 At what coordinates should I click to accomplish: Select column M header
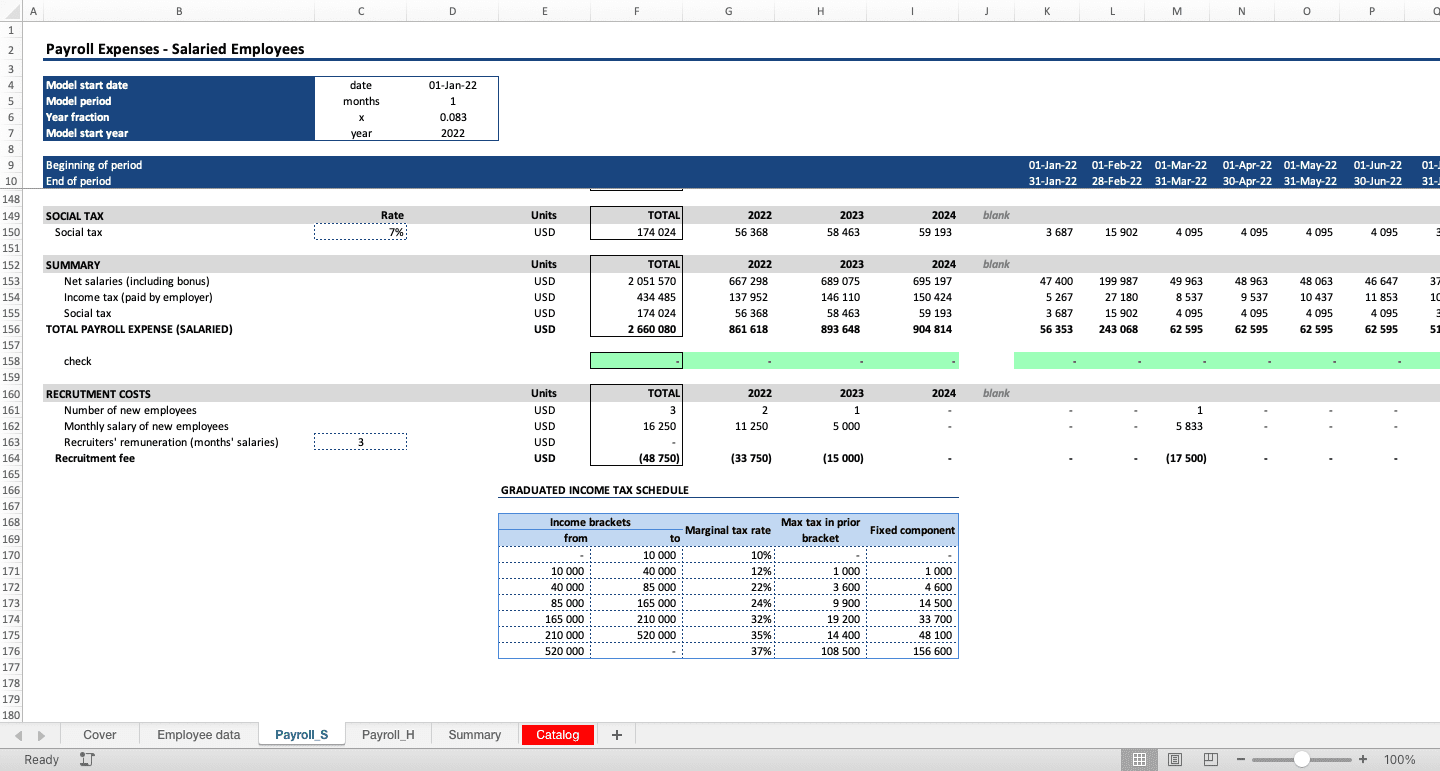[x=1176, y=11]
